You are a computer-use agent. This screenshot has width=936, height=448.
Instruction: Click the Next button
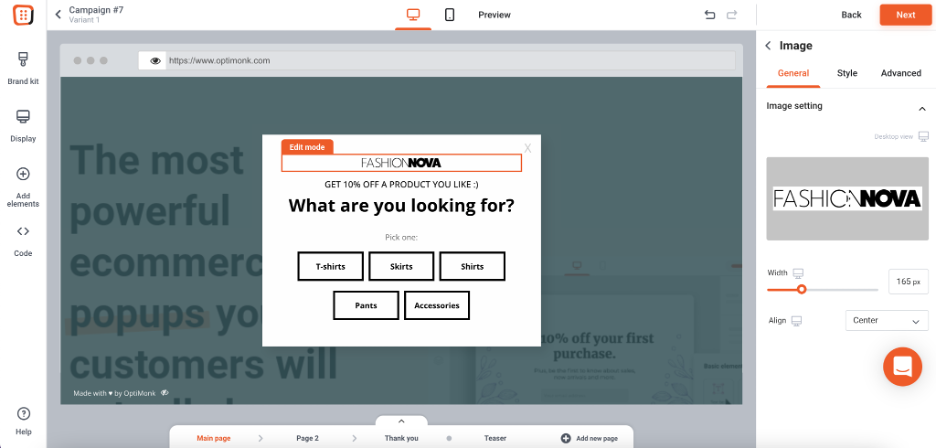point(905,15)
